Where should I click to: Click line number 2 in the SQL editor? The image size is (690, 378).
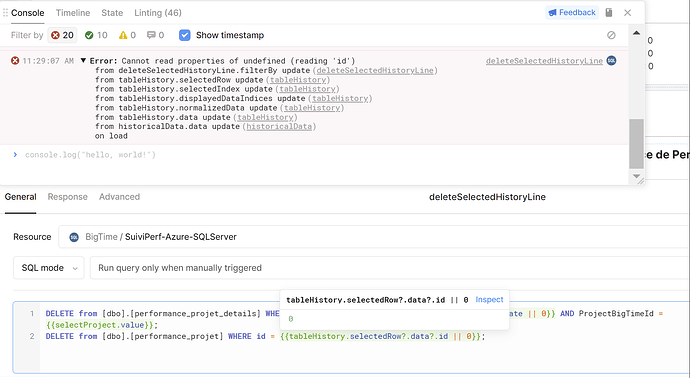(32, 336)
